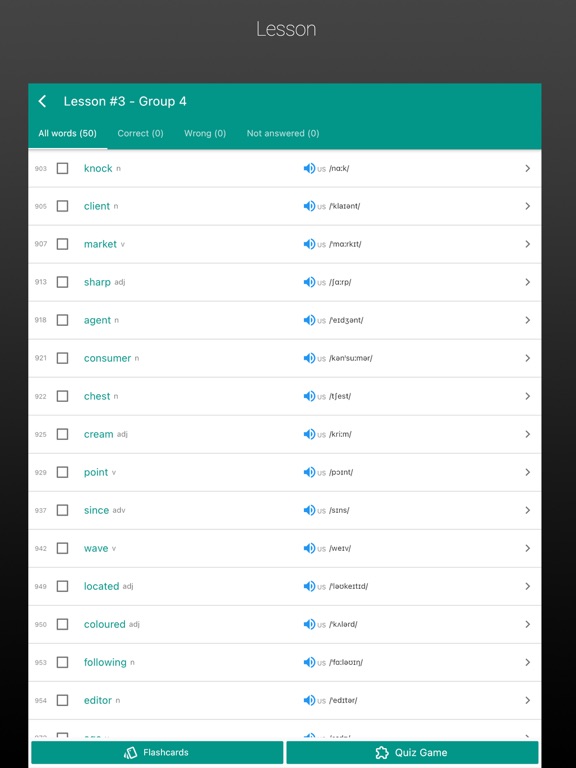Check the box next to following
The width and height of the screenshot is (576, 768).
click(x=62, y=662)
